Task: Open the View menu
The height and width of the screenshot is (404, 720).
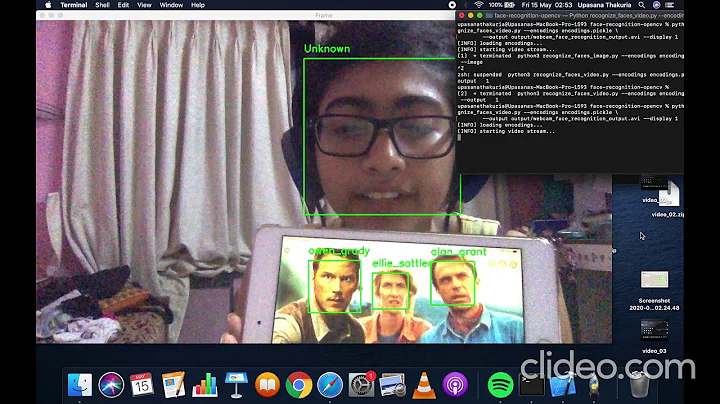Action: pos(144,5)
